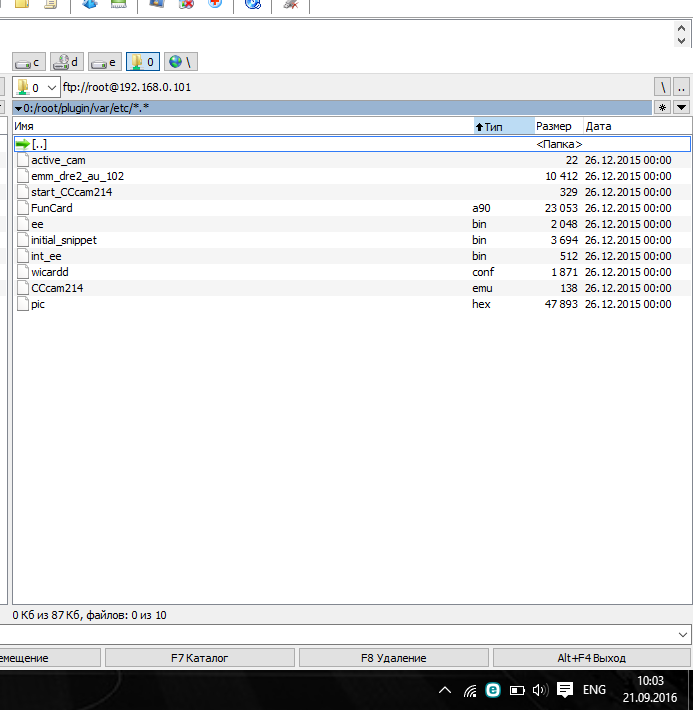Select the wicardd conf file
The image size is (693, 710).
click(50, 272)
